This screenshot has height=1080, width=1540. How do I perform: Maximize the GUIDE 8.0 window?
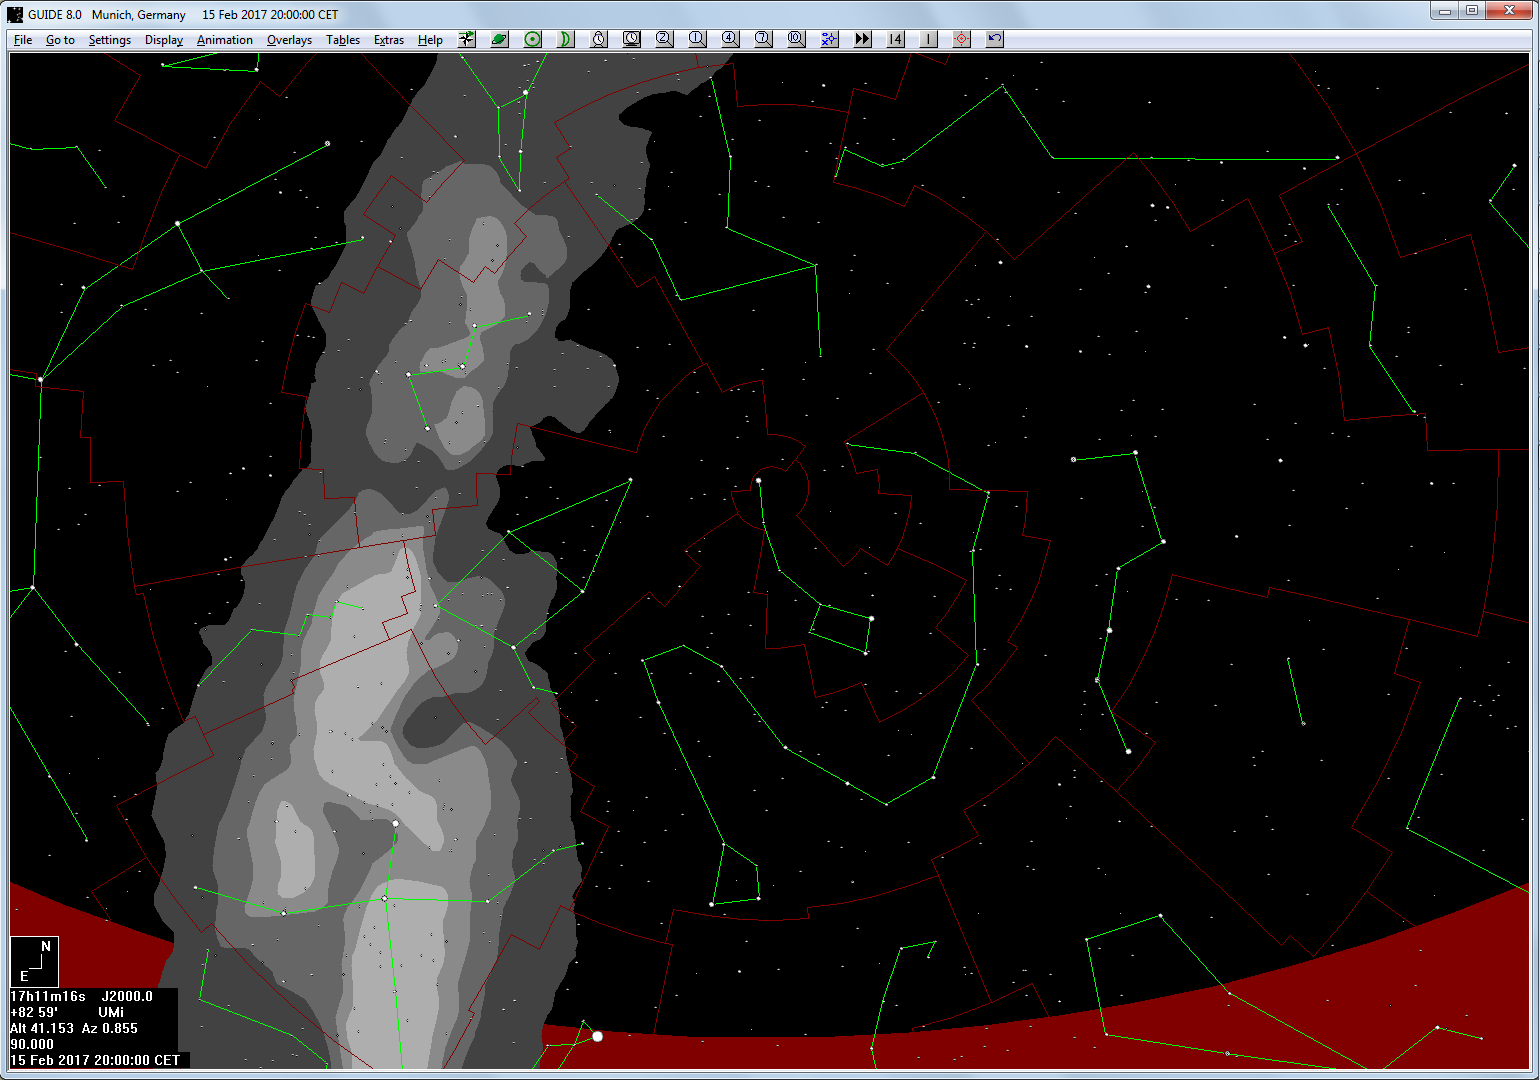[1472, 11]
